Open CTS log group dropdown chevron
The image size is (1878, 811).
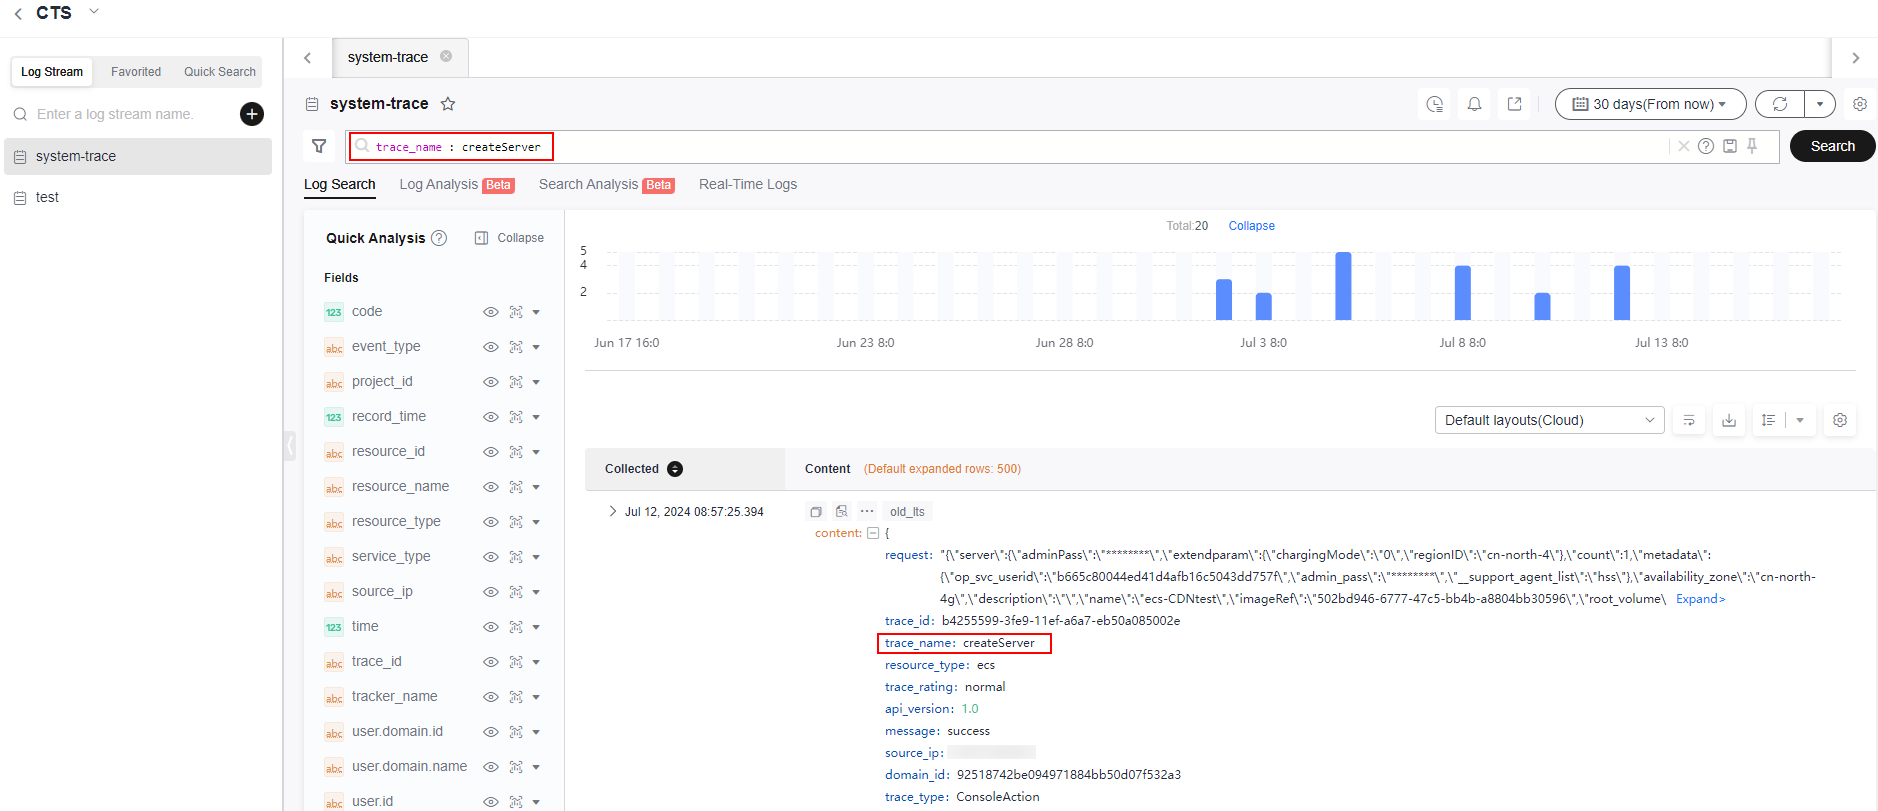[x=94, y=11]
